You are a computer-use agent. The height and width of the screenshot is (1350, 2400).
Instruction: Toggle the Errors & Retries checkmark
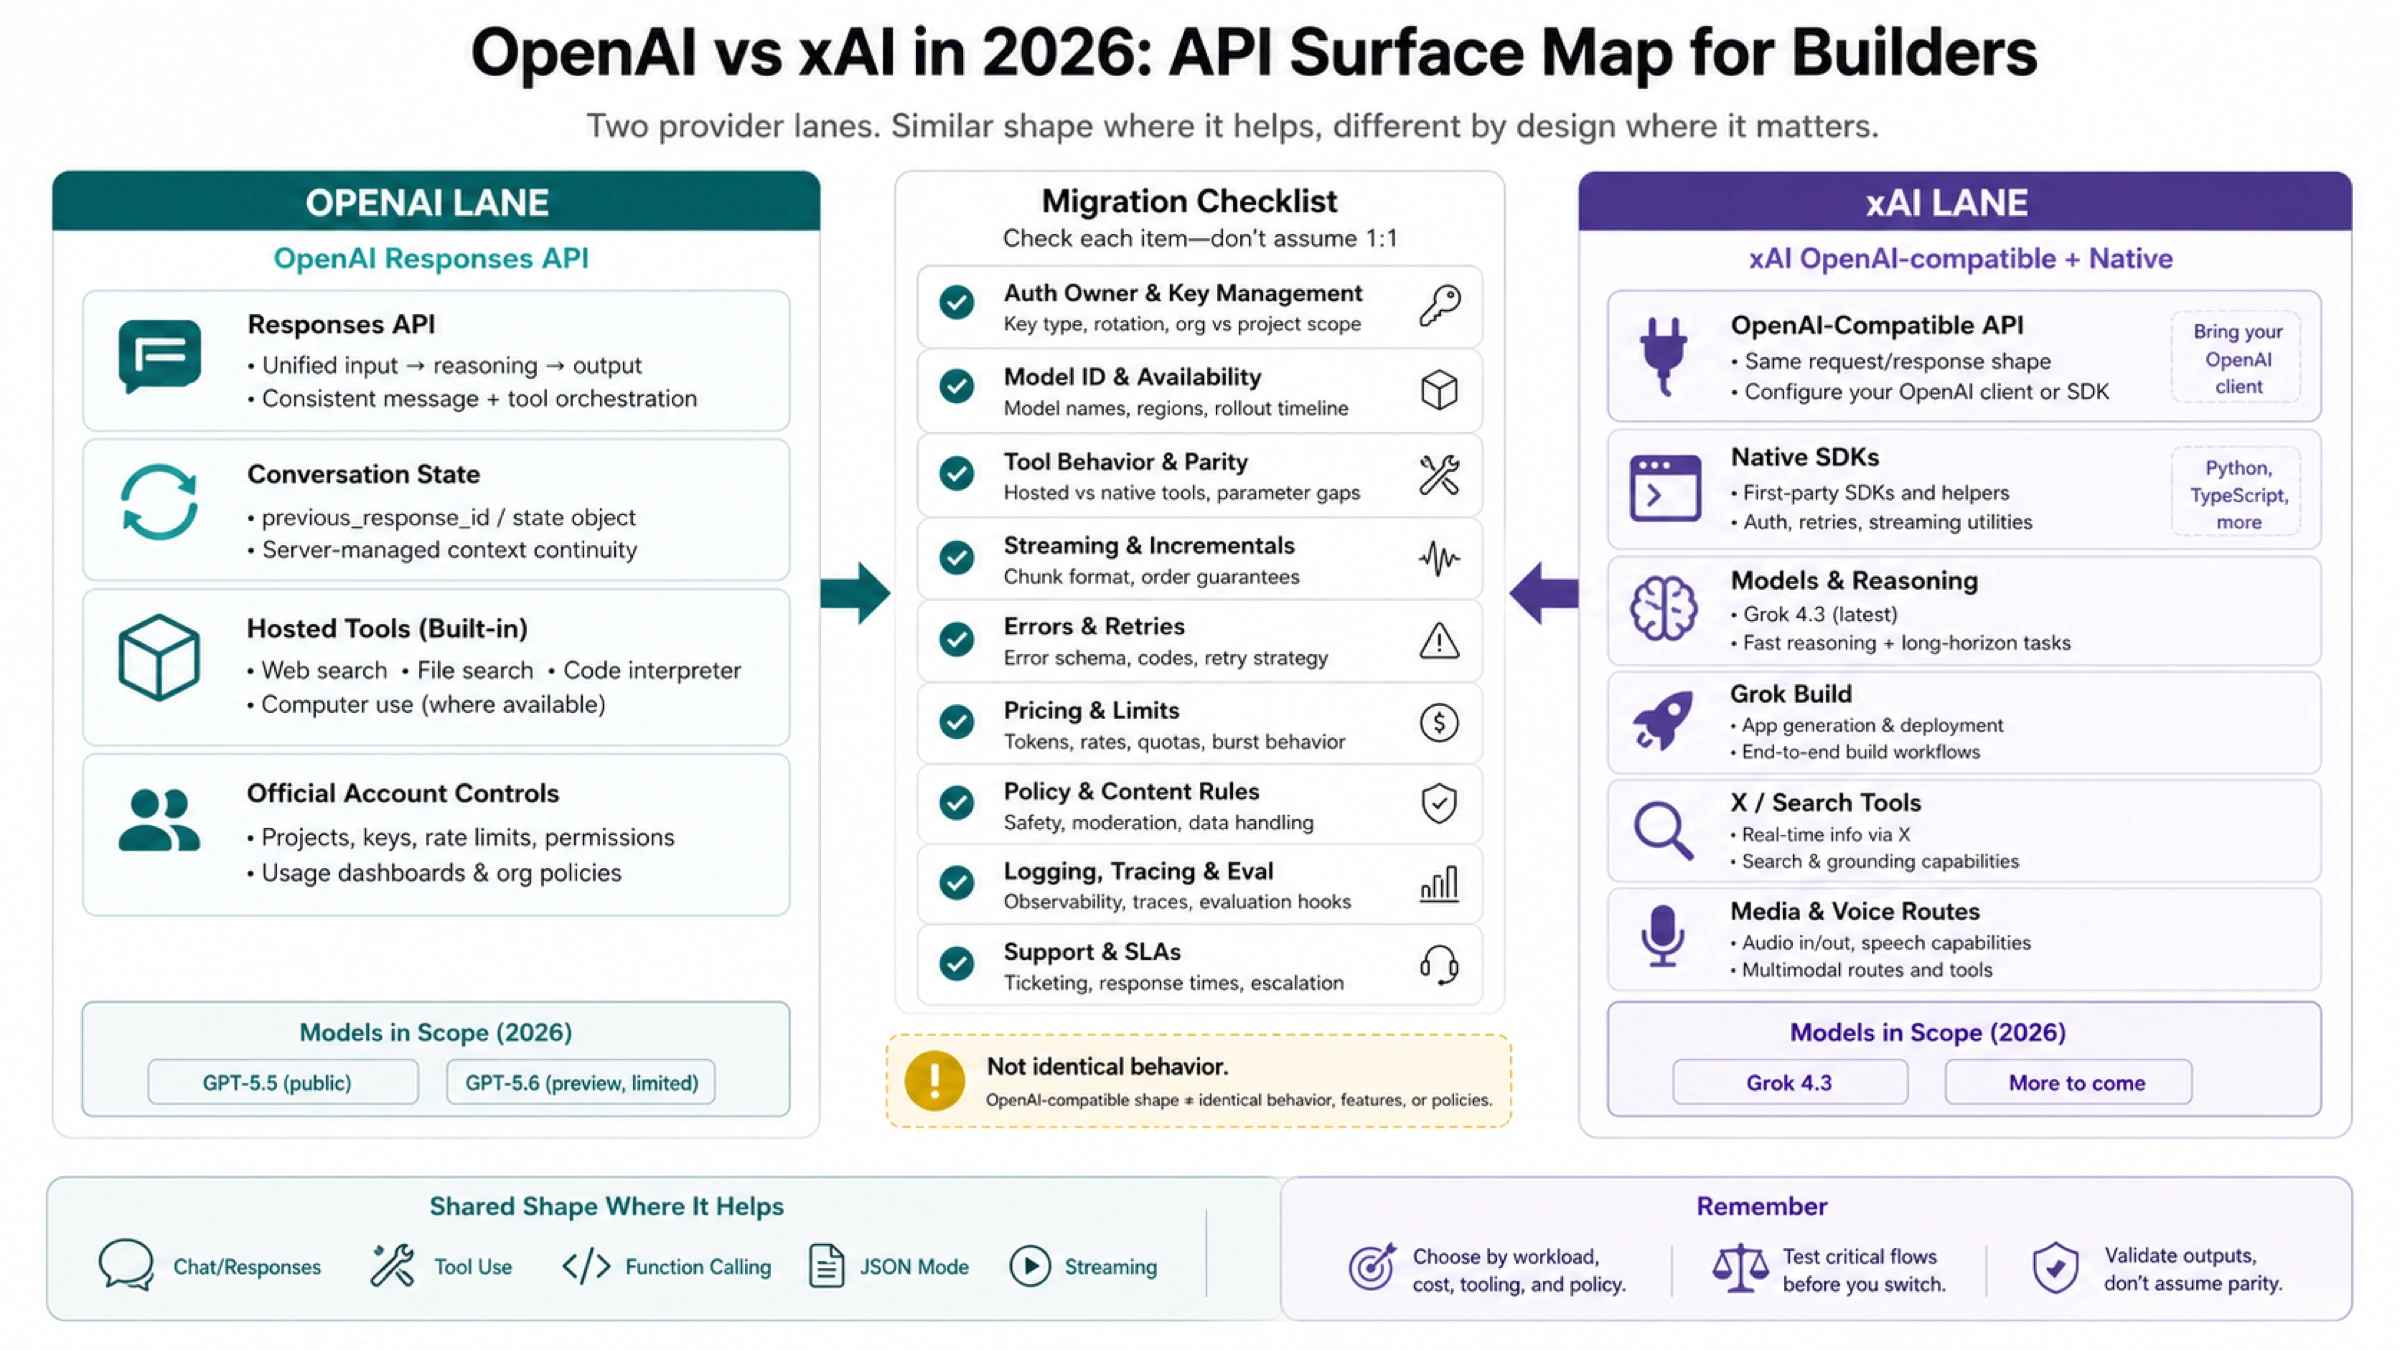pos(957,639)
